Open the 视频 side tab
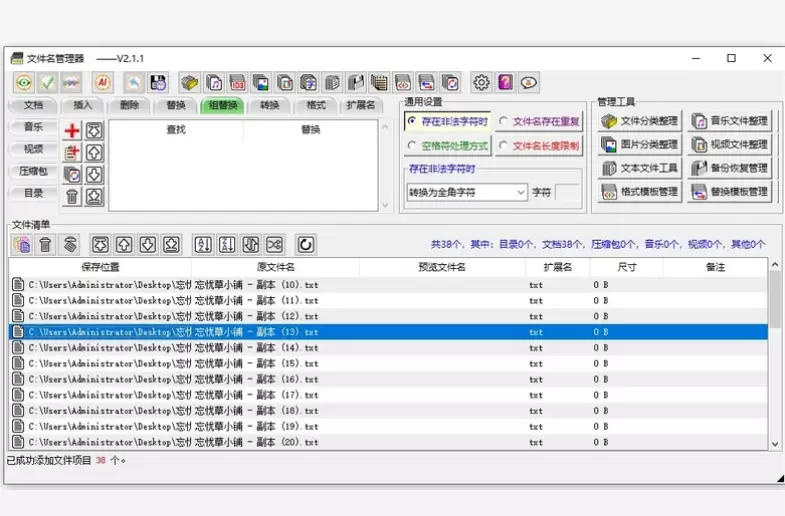This screenshot has width=785, height=516. click(x=34, y=149)
